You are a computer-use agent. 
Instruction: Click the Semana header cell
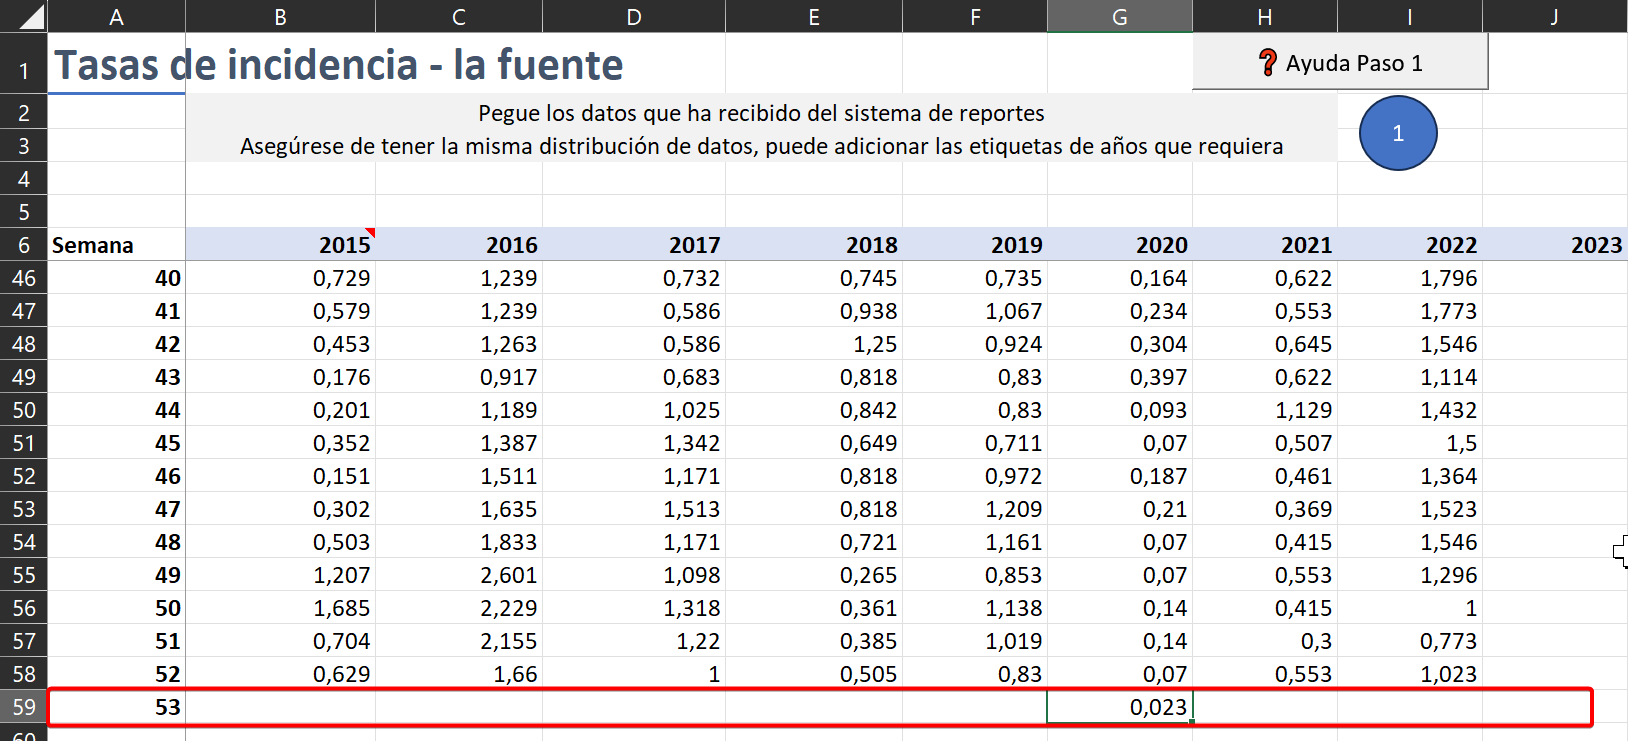116,245
